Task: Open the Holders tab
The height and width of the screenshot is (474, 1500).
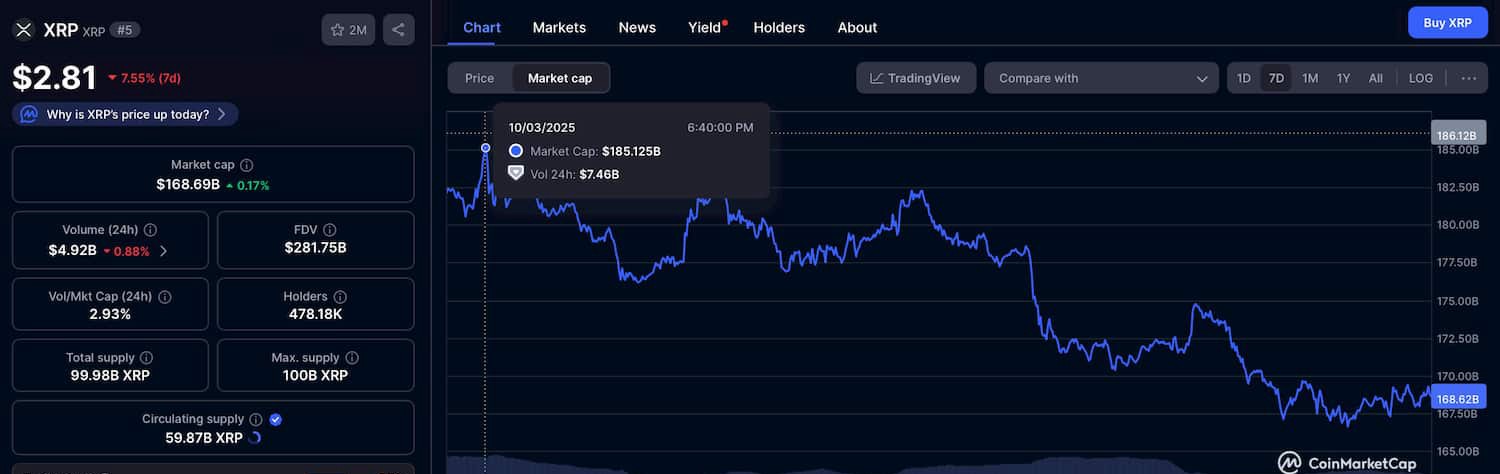Action: click(779, 27)
